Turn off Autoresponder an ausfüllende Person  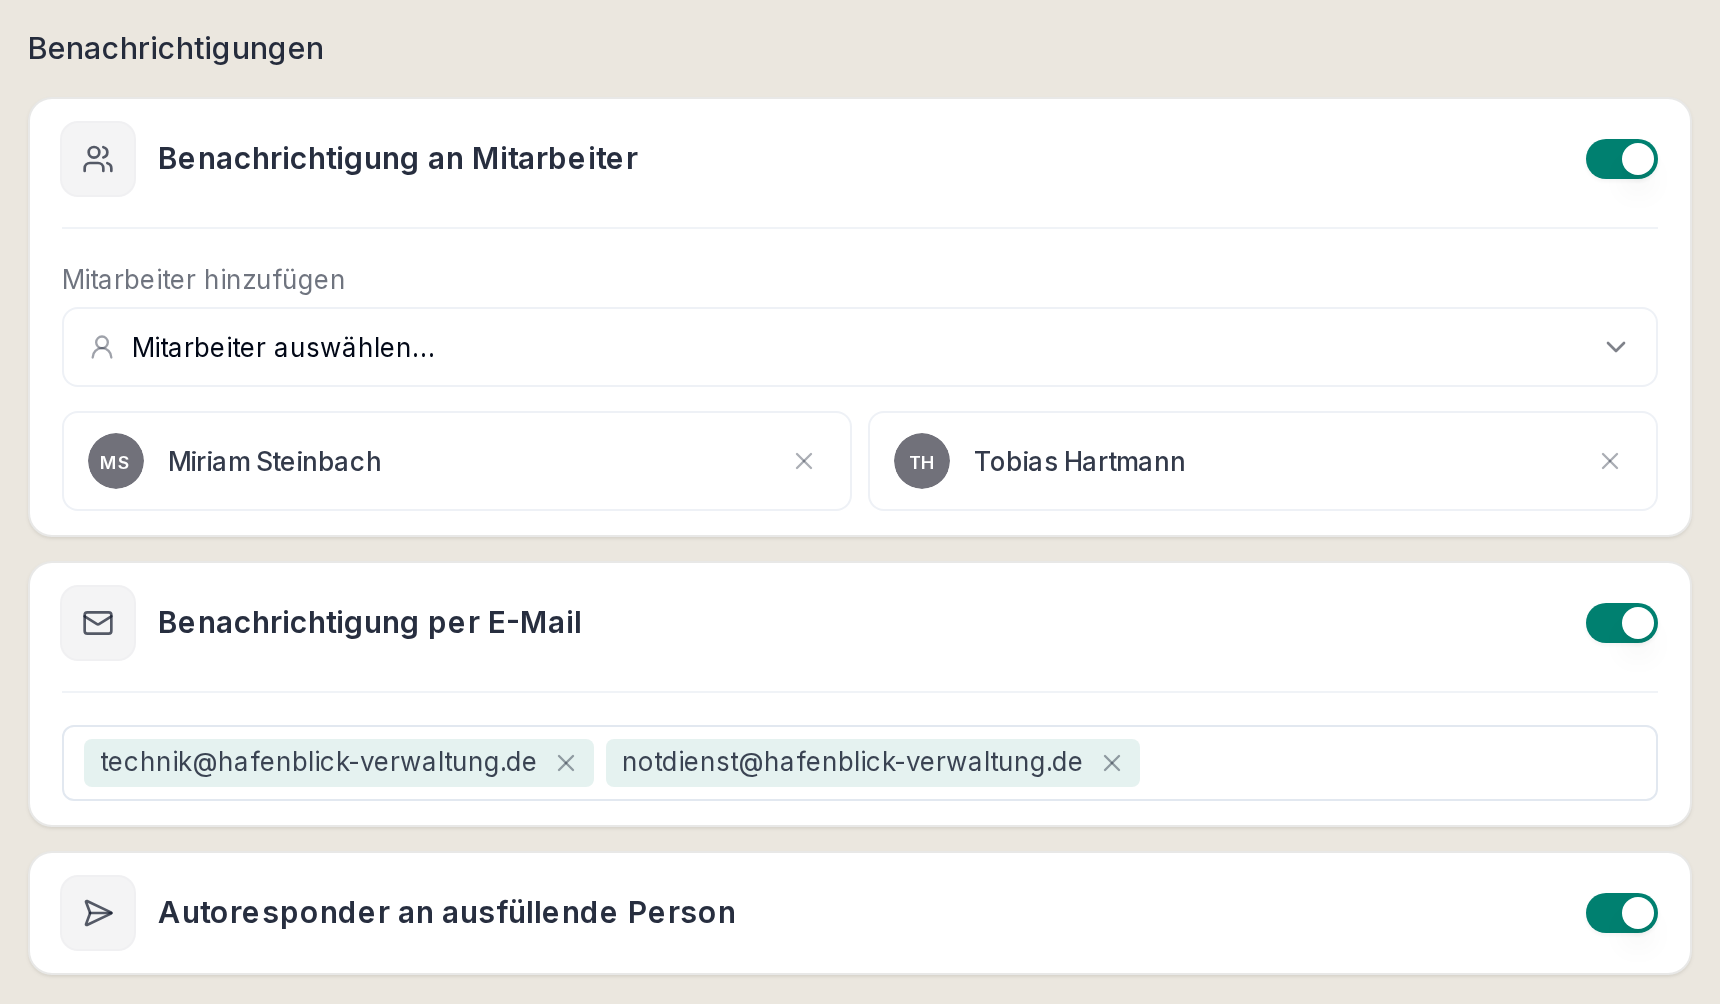click(x=1622, y=913)
